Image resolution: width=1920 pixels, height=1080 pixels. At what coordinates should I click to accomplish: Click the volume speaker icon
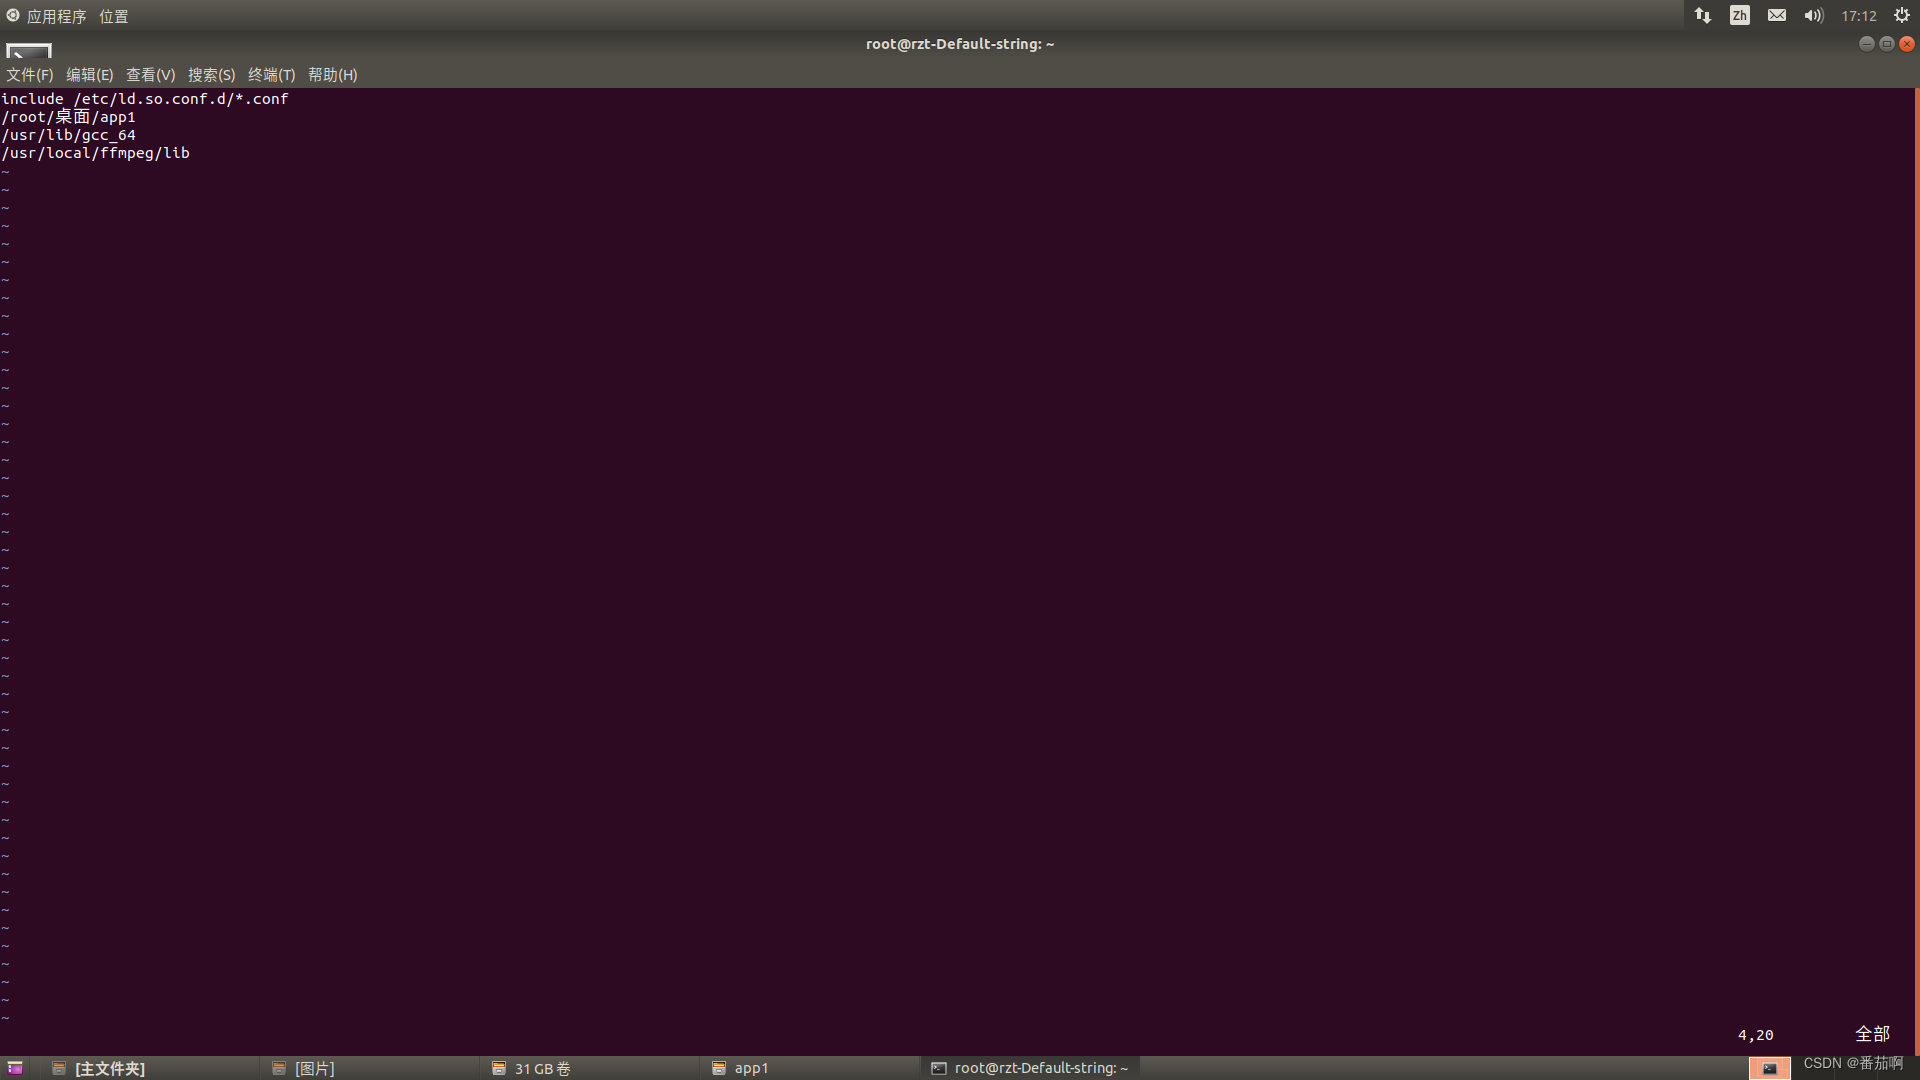coord(1813,15)
